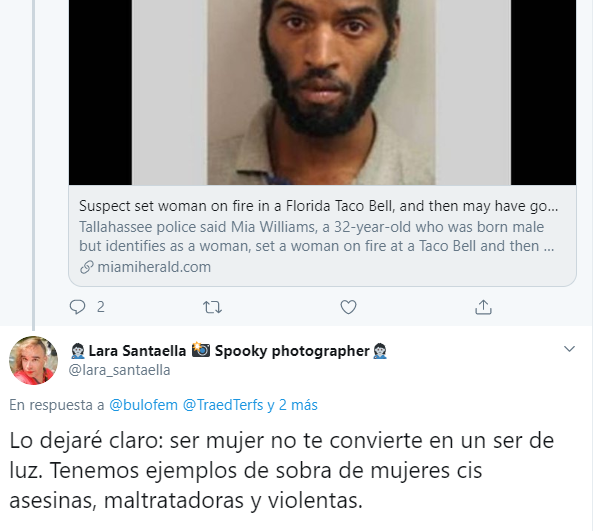The width and height of the screenshot is (594, 531).
Task: Click the article description about Tallahassee police
Action: (x=317, y=236)
